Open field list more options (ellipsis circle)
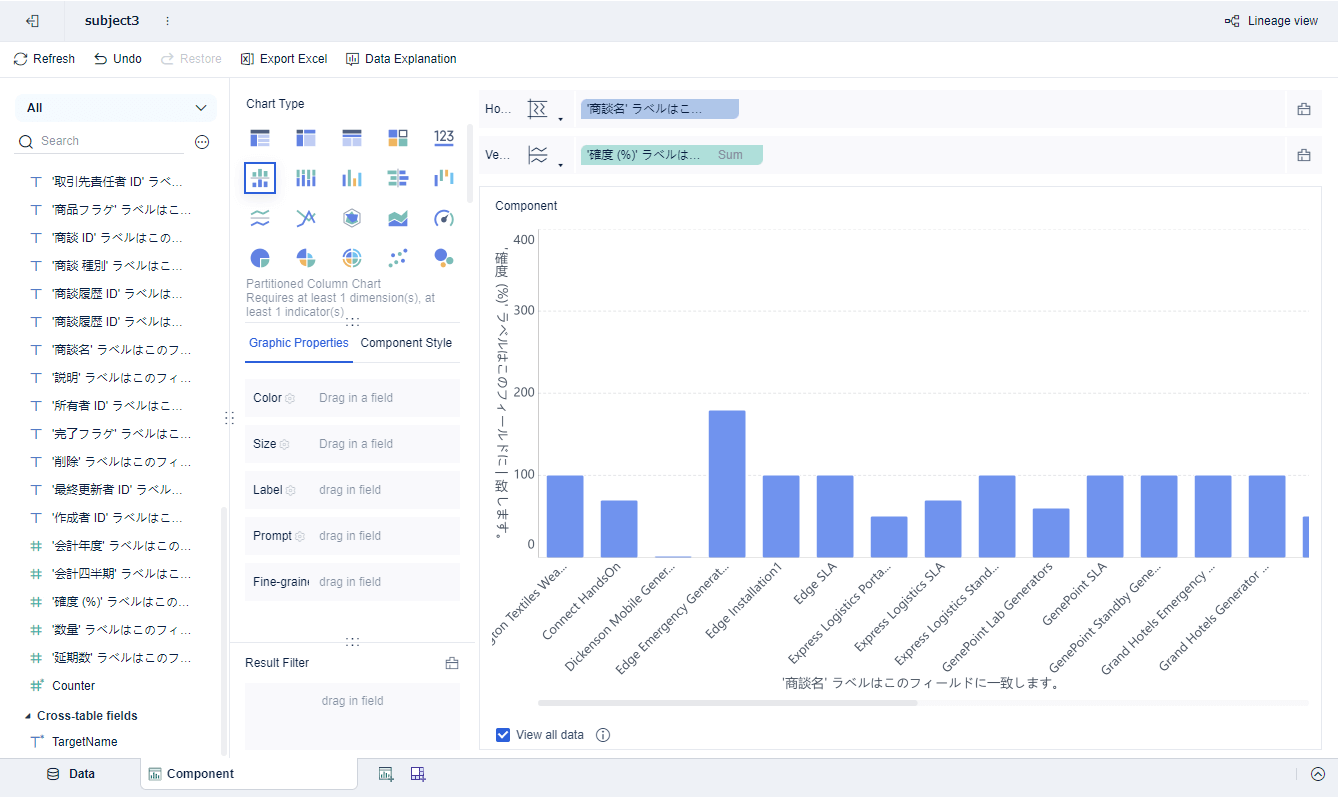Viewport: 1338px width, 797px height. click(202, 142)
